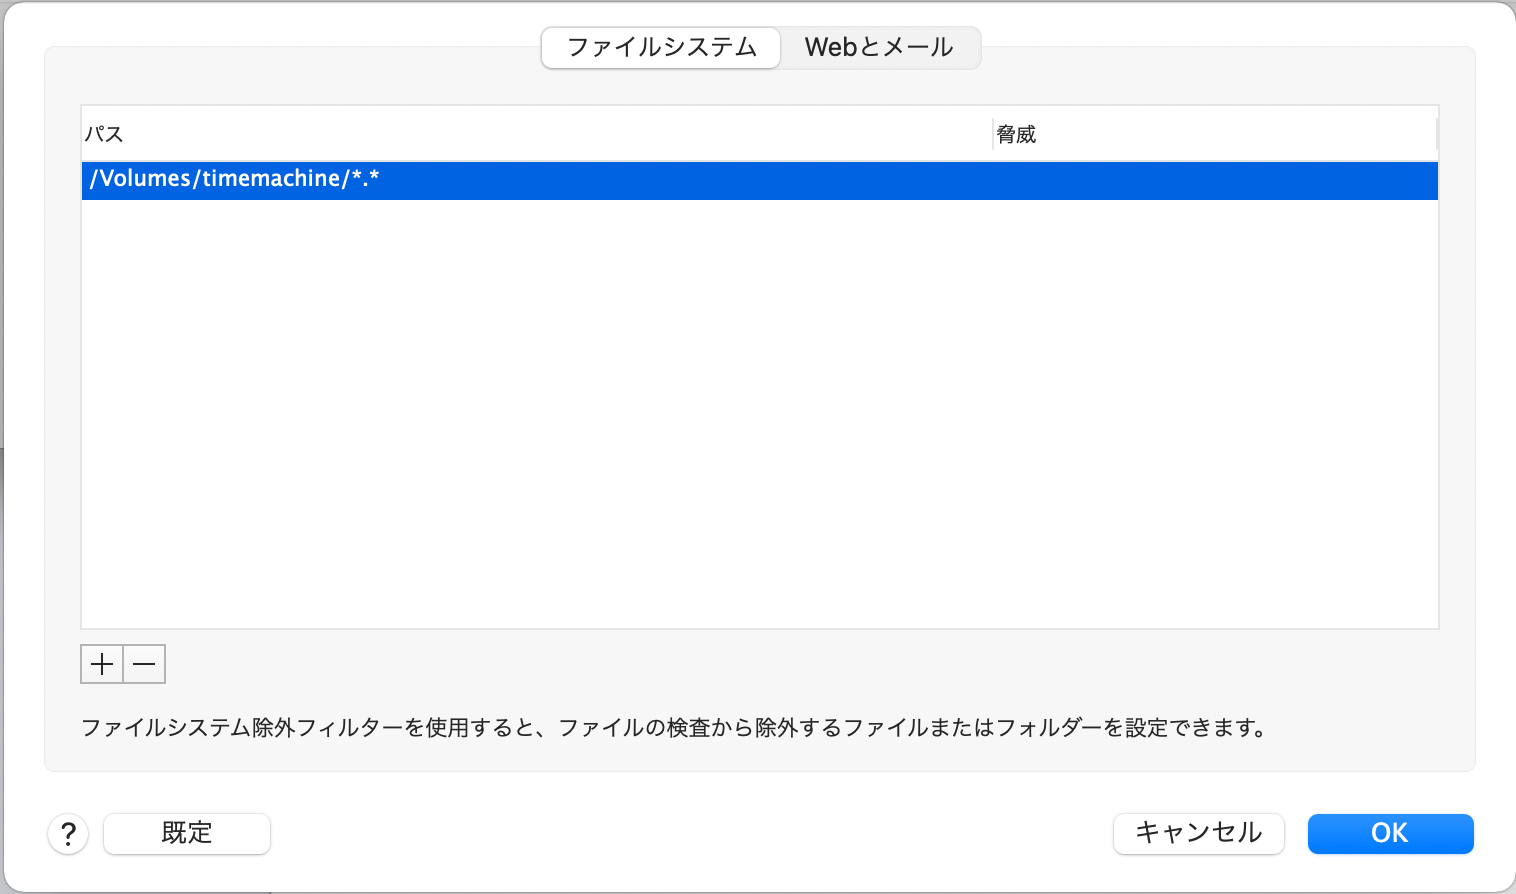Select the ファイルシステム tab
1516x894 pixels.
pyautogui.click(x=660, y=47)
